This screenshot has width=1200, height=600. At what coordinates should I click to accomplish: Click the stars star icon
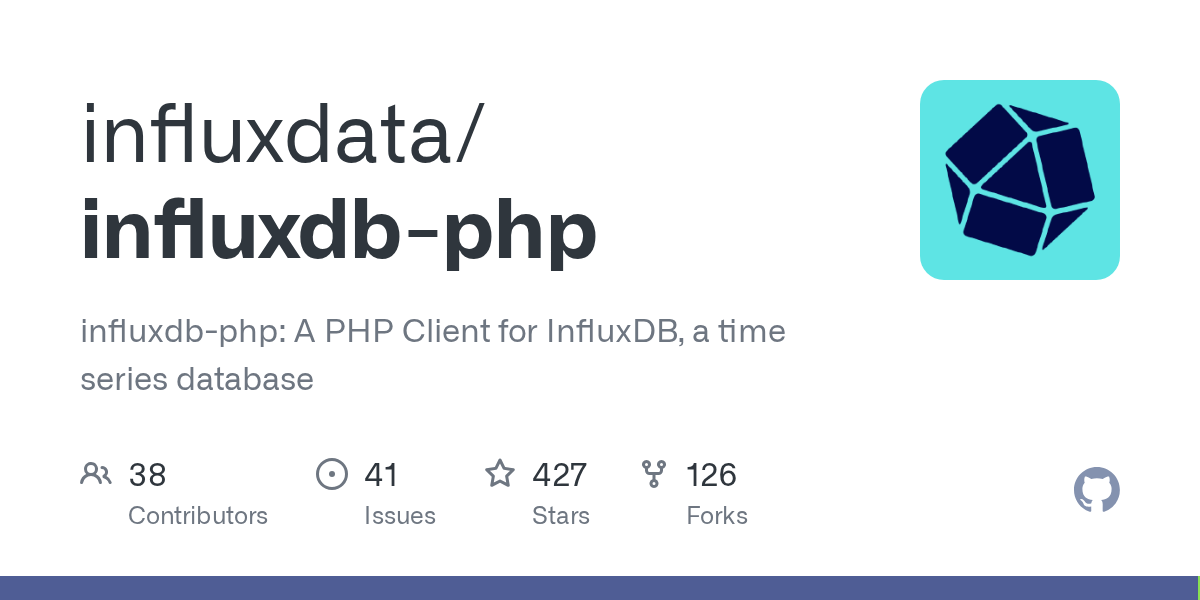pos(500,474)
